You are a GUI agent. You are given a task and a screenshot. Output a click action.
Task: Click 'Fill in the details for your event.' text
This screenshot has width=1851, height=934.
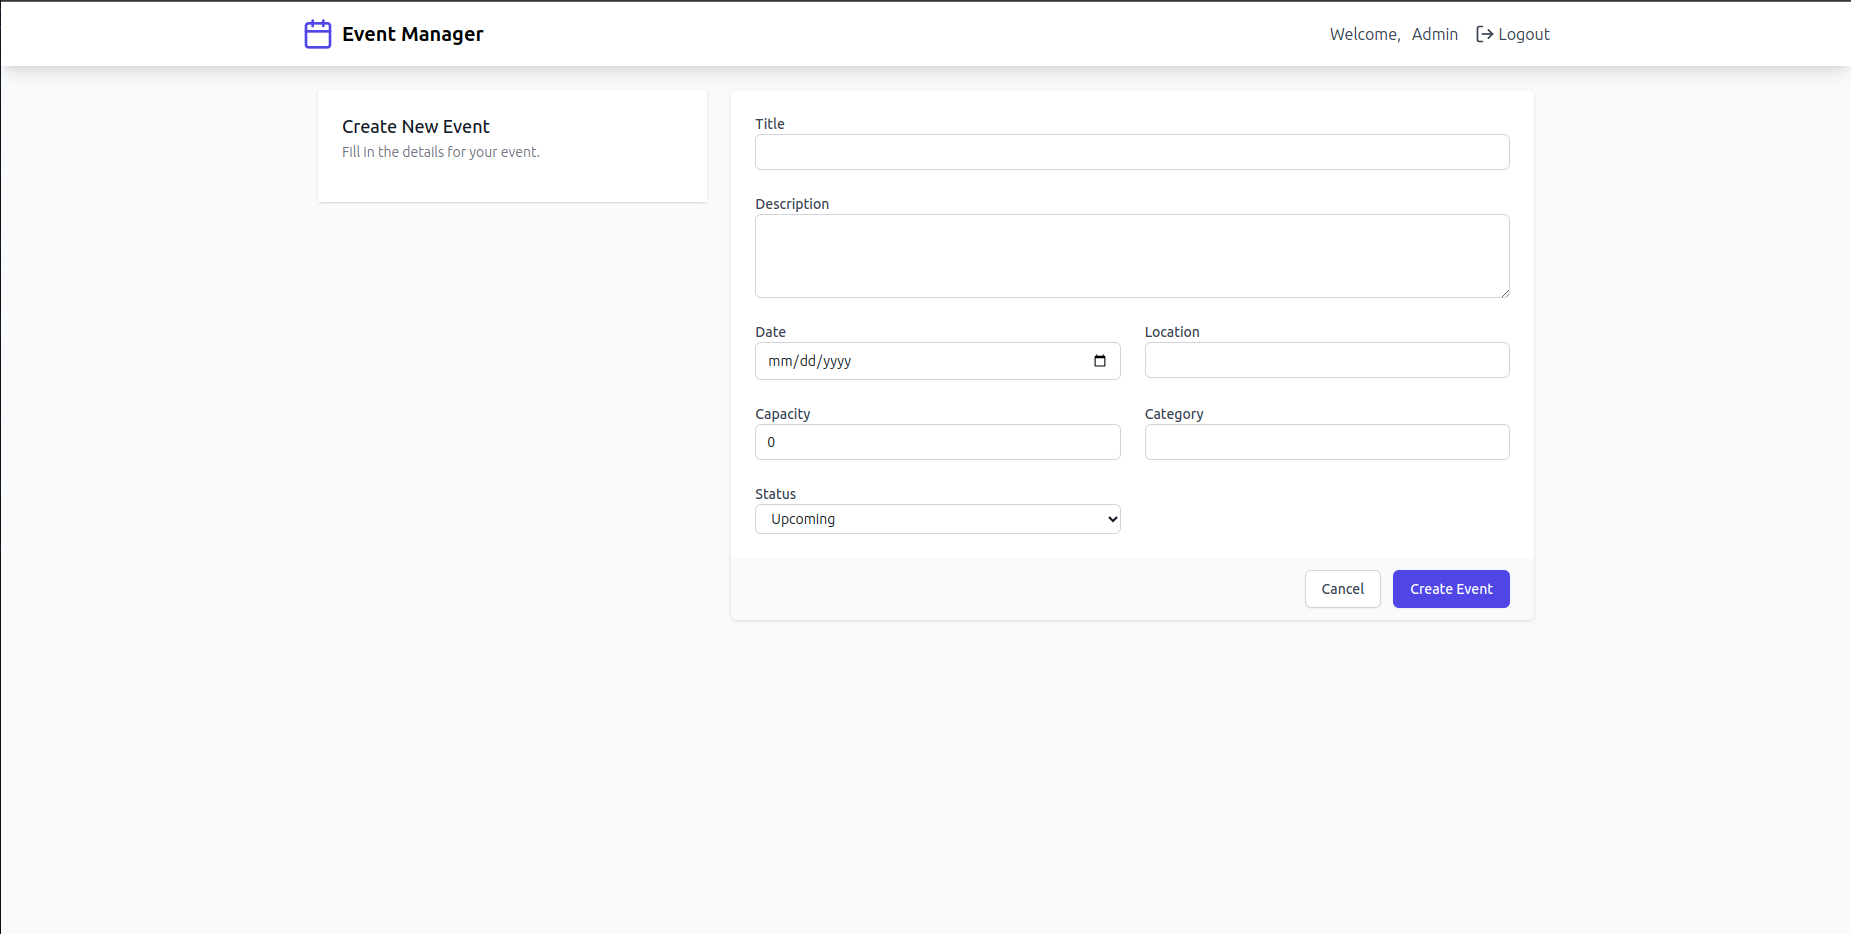pos(441,152)
